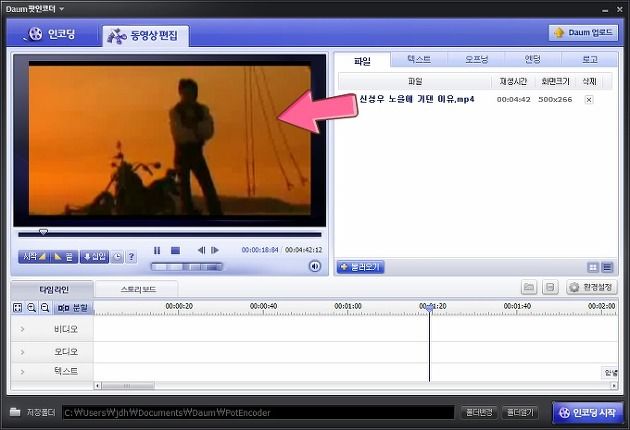Click the timeline horizontal scrollbar thumb
Image resolution: width=630 pixels, height=430 pixels.
pos(128,386)
